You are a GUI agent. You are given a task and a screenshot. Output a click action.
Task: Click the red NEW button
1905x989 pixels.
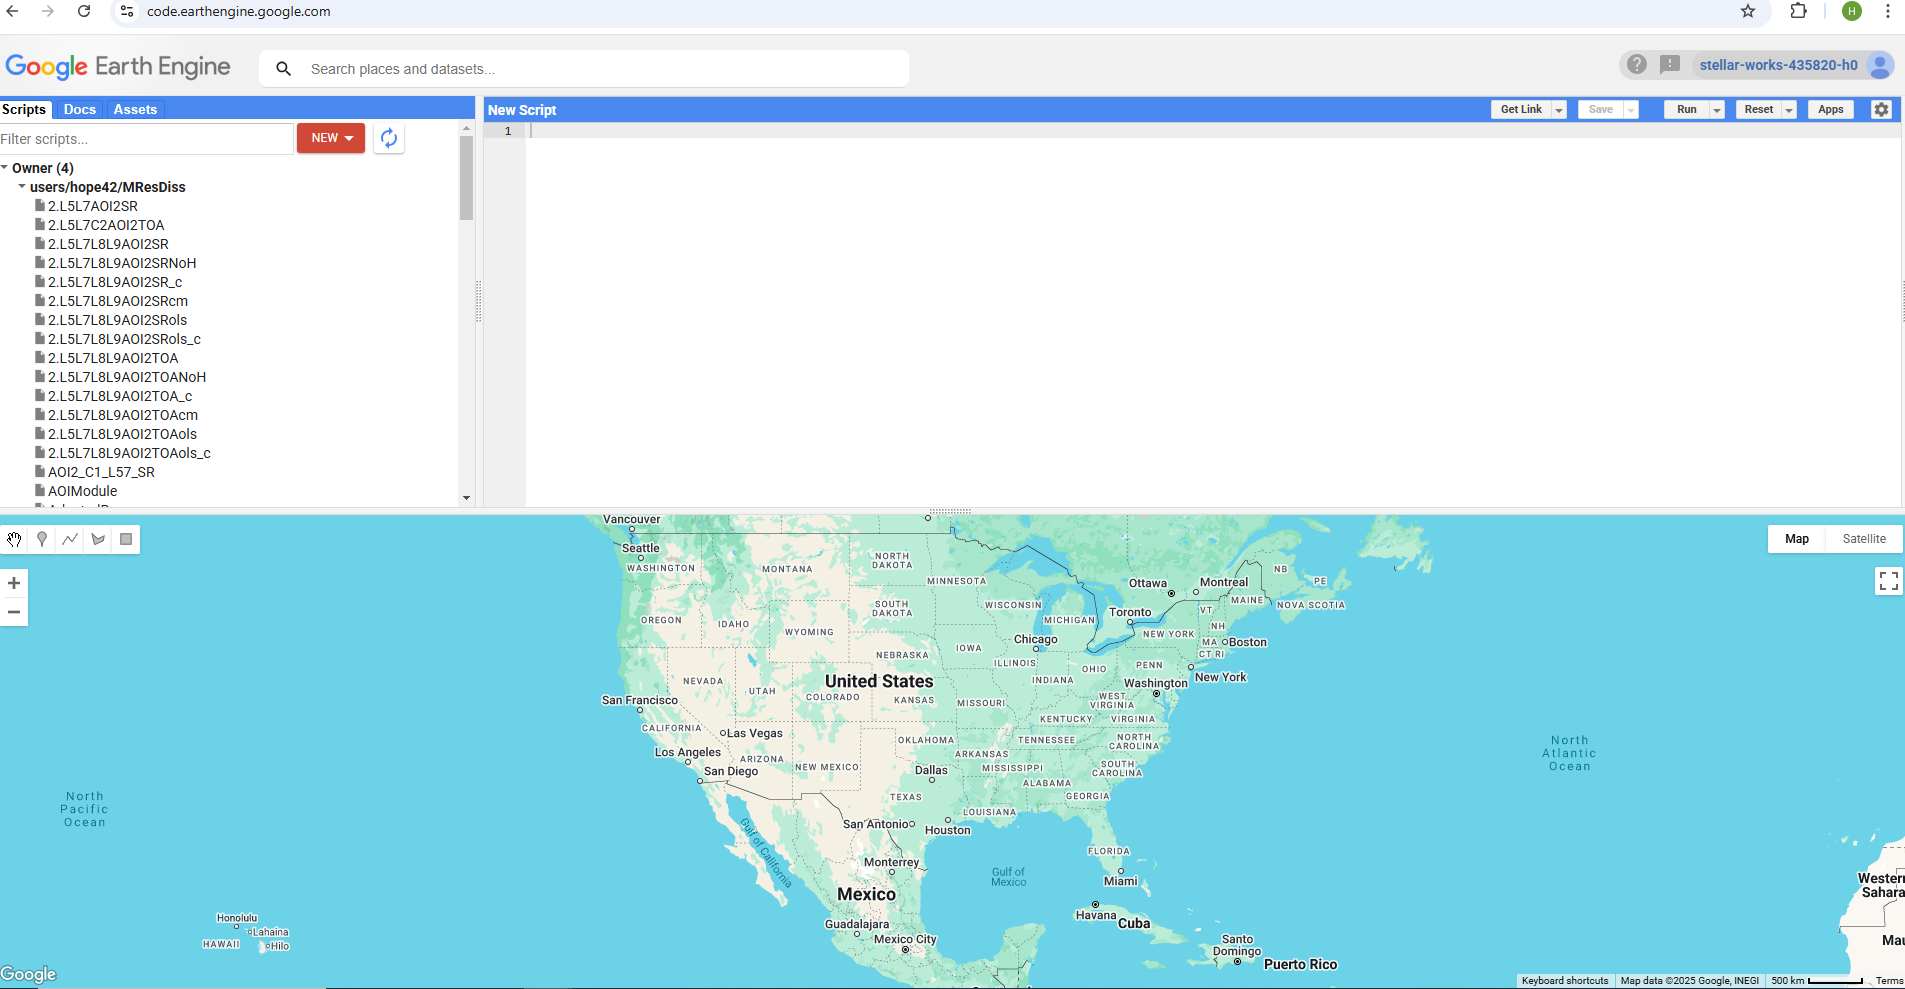pyautogui.click(x=331, y=138)
